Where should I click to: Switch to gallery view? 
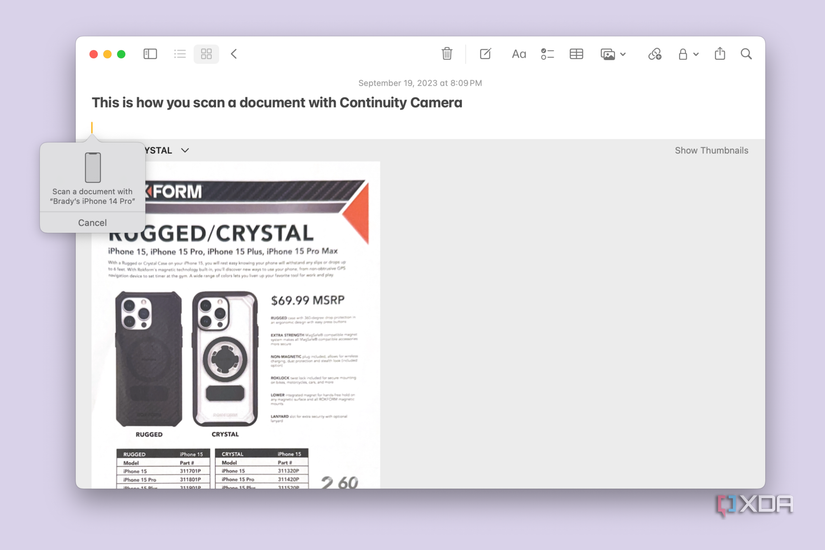[206, 54]
